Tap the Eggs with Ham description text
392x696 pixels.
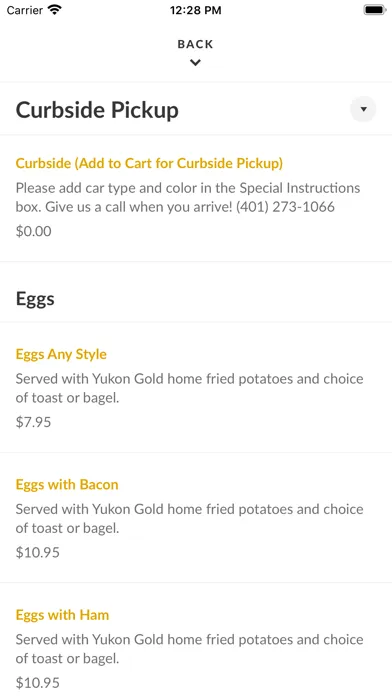tap(190, 649)
